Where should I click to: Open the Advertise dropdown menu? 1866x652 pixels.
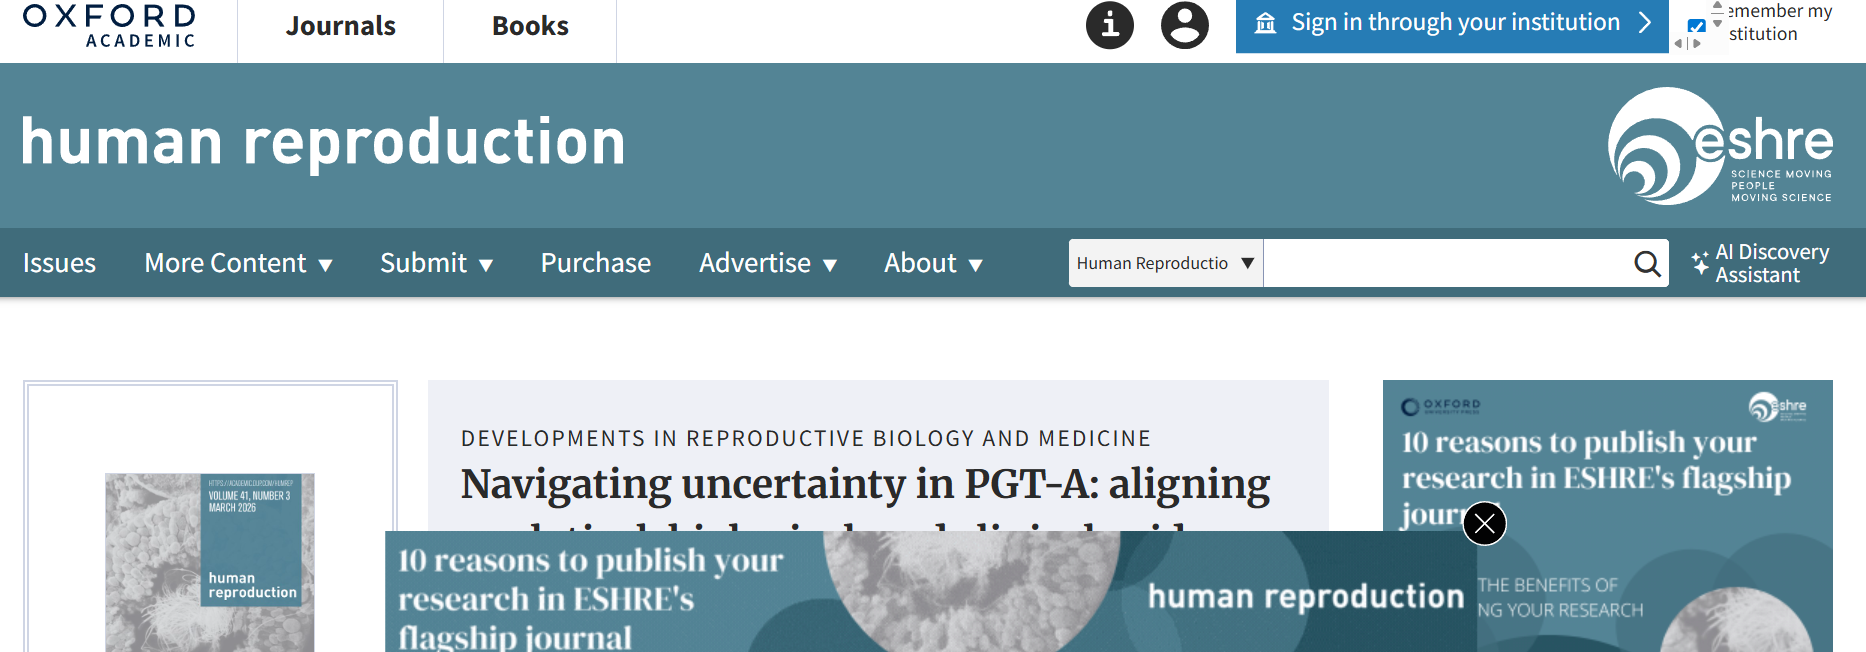pos(767,263)
